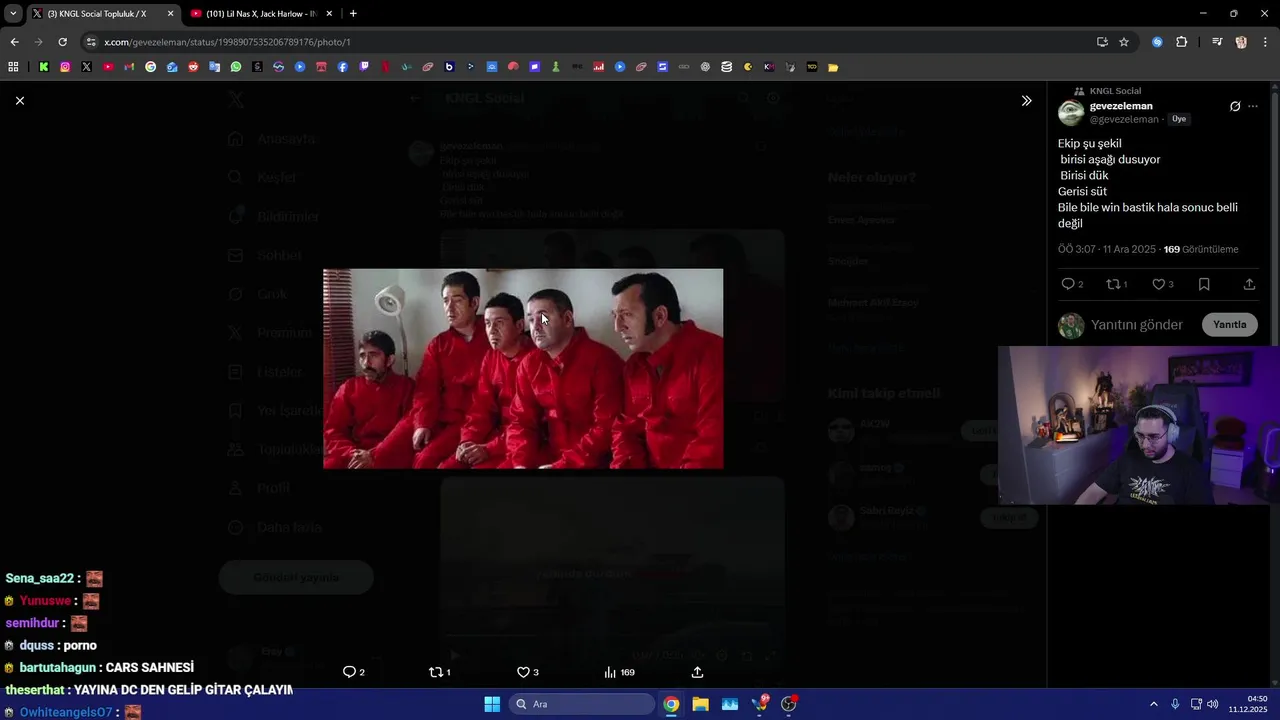Open the Grok action on gevezeleman's tweet
1280x720 pixels.
1235,106
